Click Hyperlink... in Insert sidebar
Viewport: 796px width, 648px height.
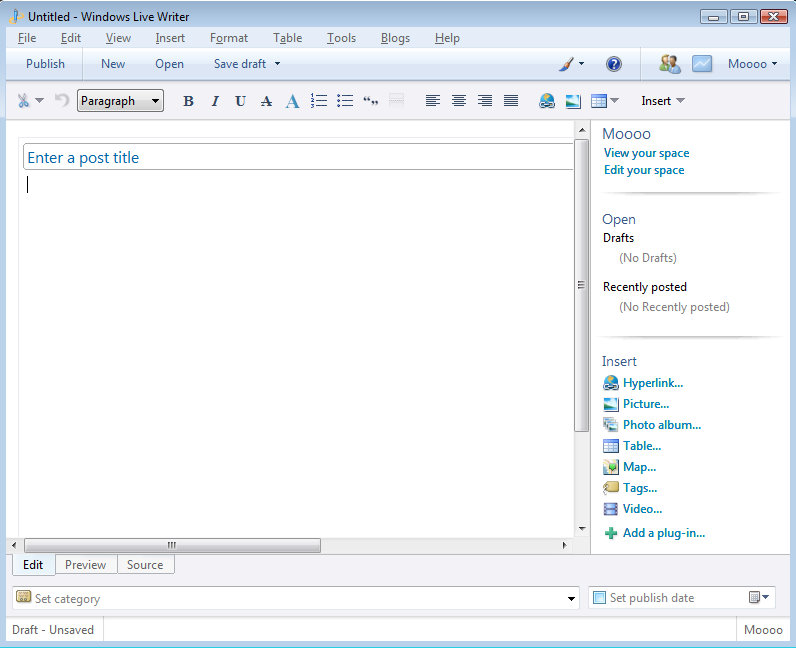pyautogui.click(x=653, y=383)
